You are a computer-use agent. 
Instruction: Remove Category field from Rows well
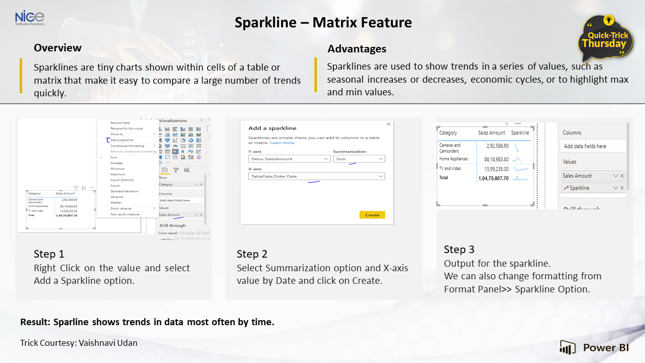coord(201,184)
